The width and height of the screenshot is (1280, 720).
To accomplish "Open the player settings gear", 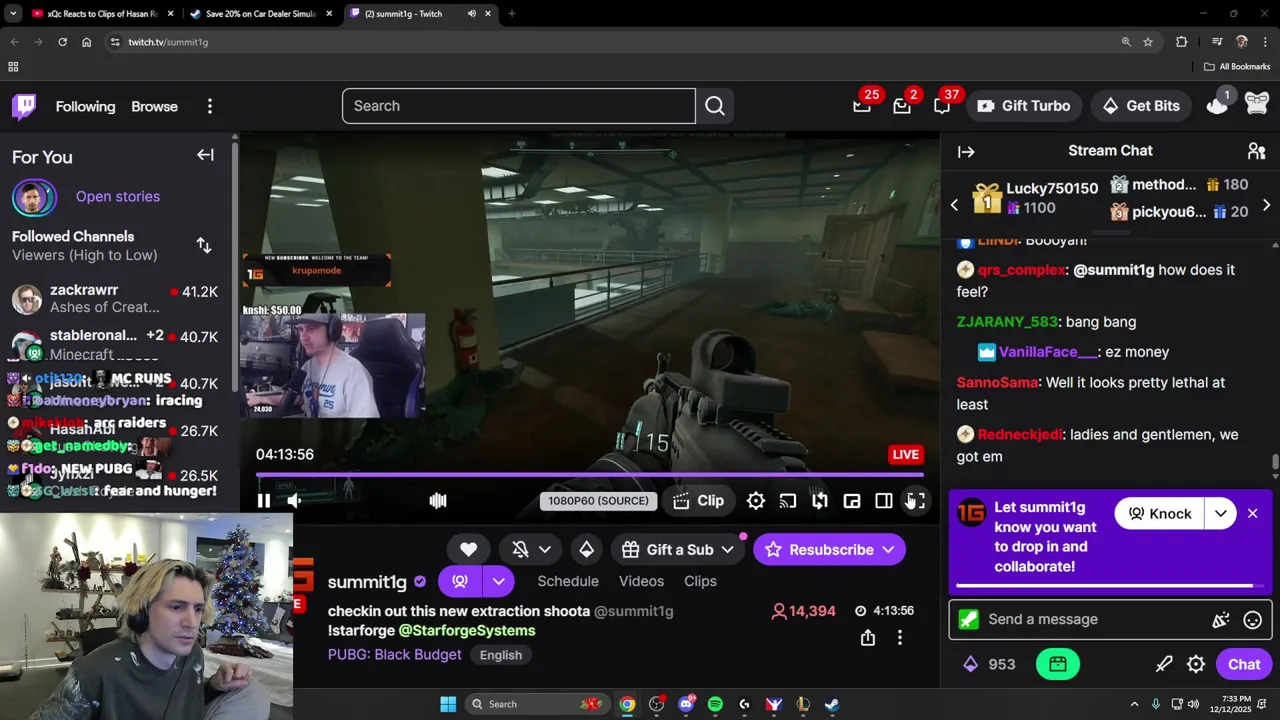I will click(756, 501).
